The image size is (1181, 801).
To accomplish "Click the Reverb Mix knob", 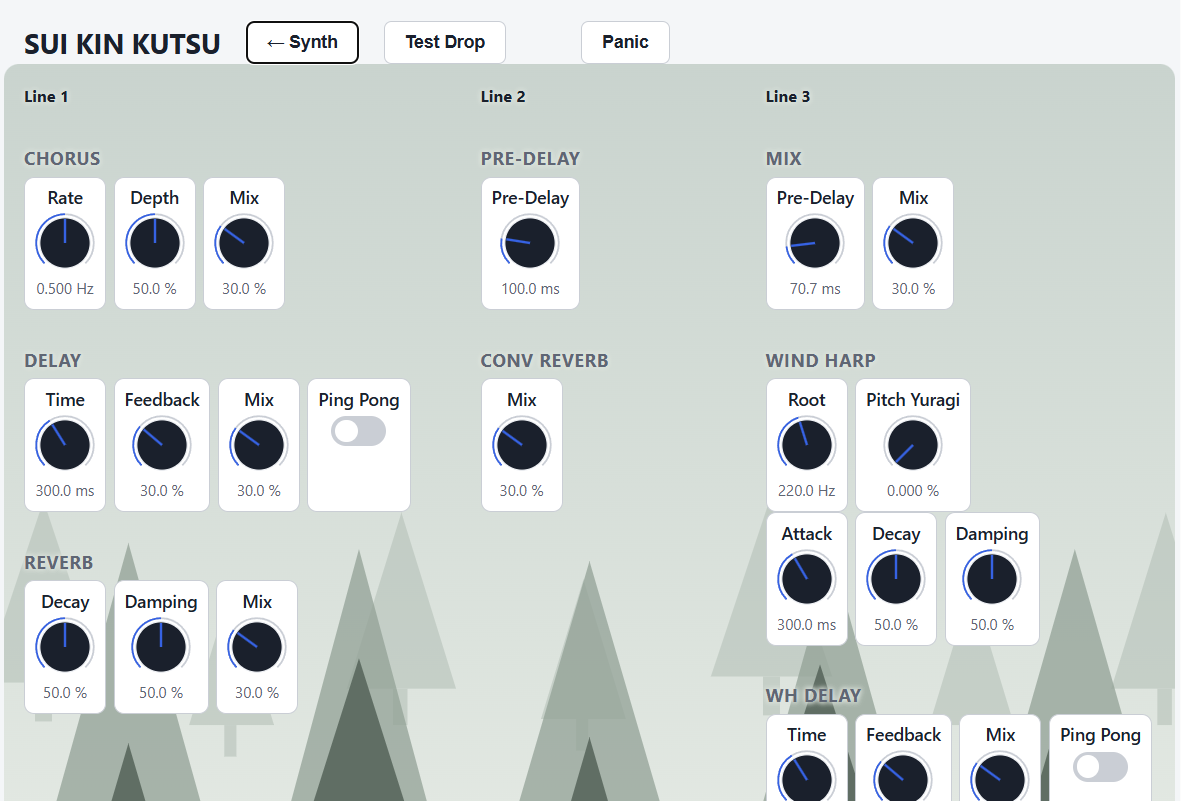I will pyautogui.click(x=257, y=647).
